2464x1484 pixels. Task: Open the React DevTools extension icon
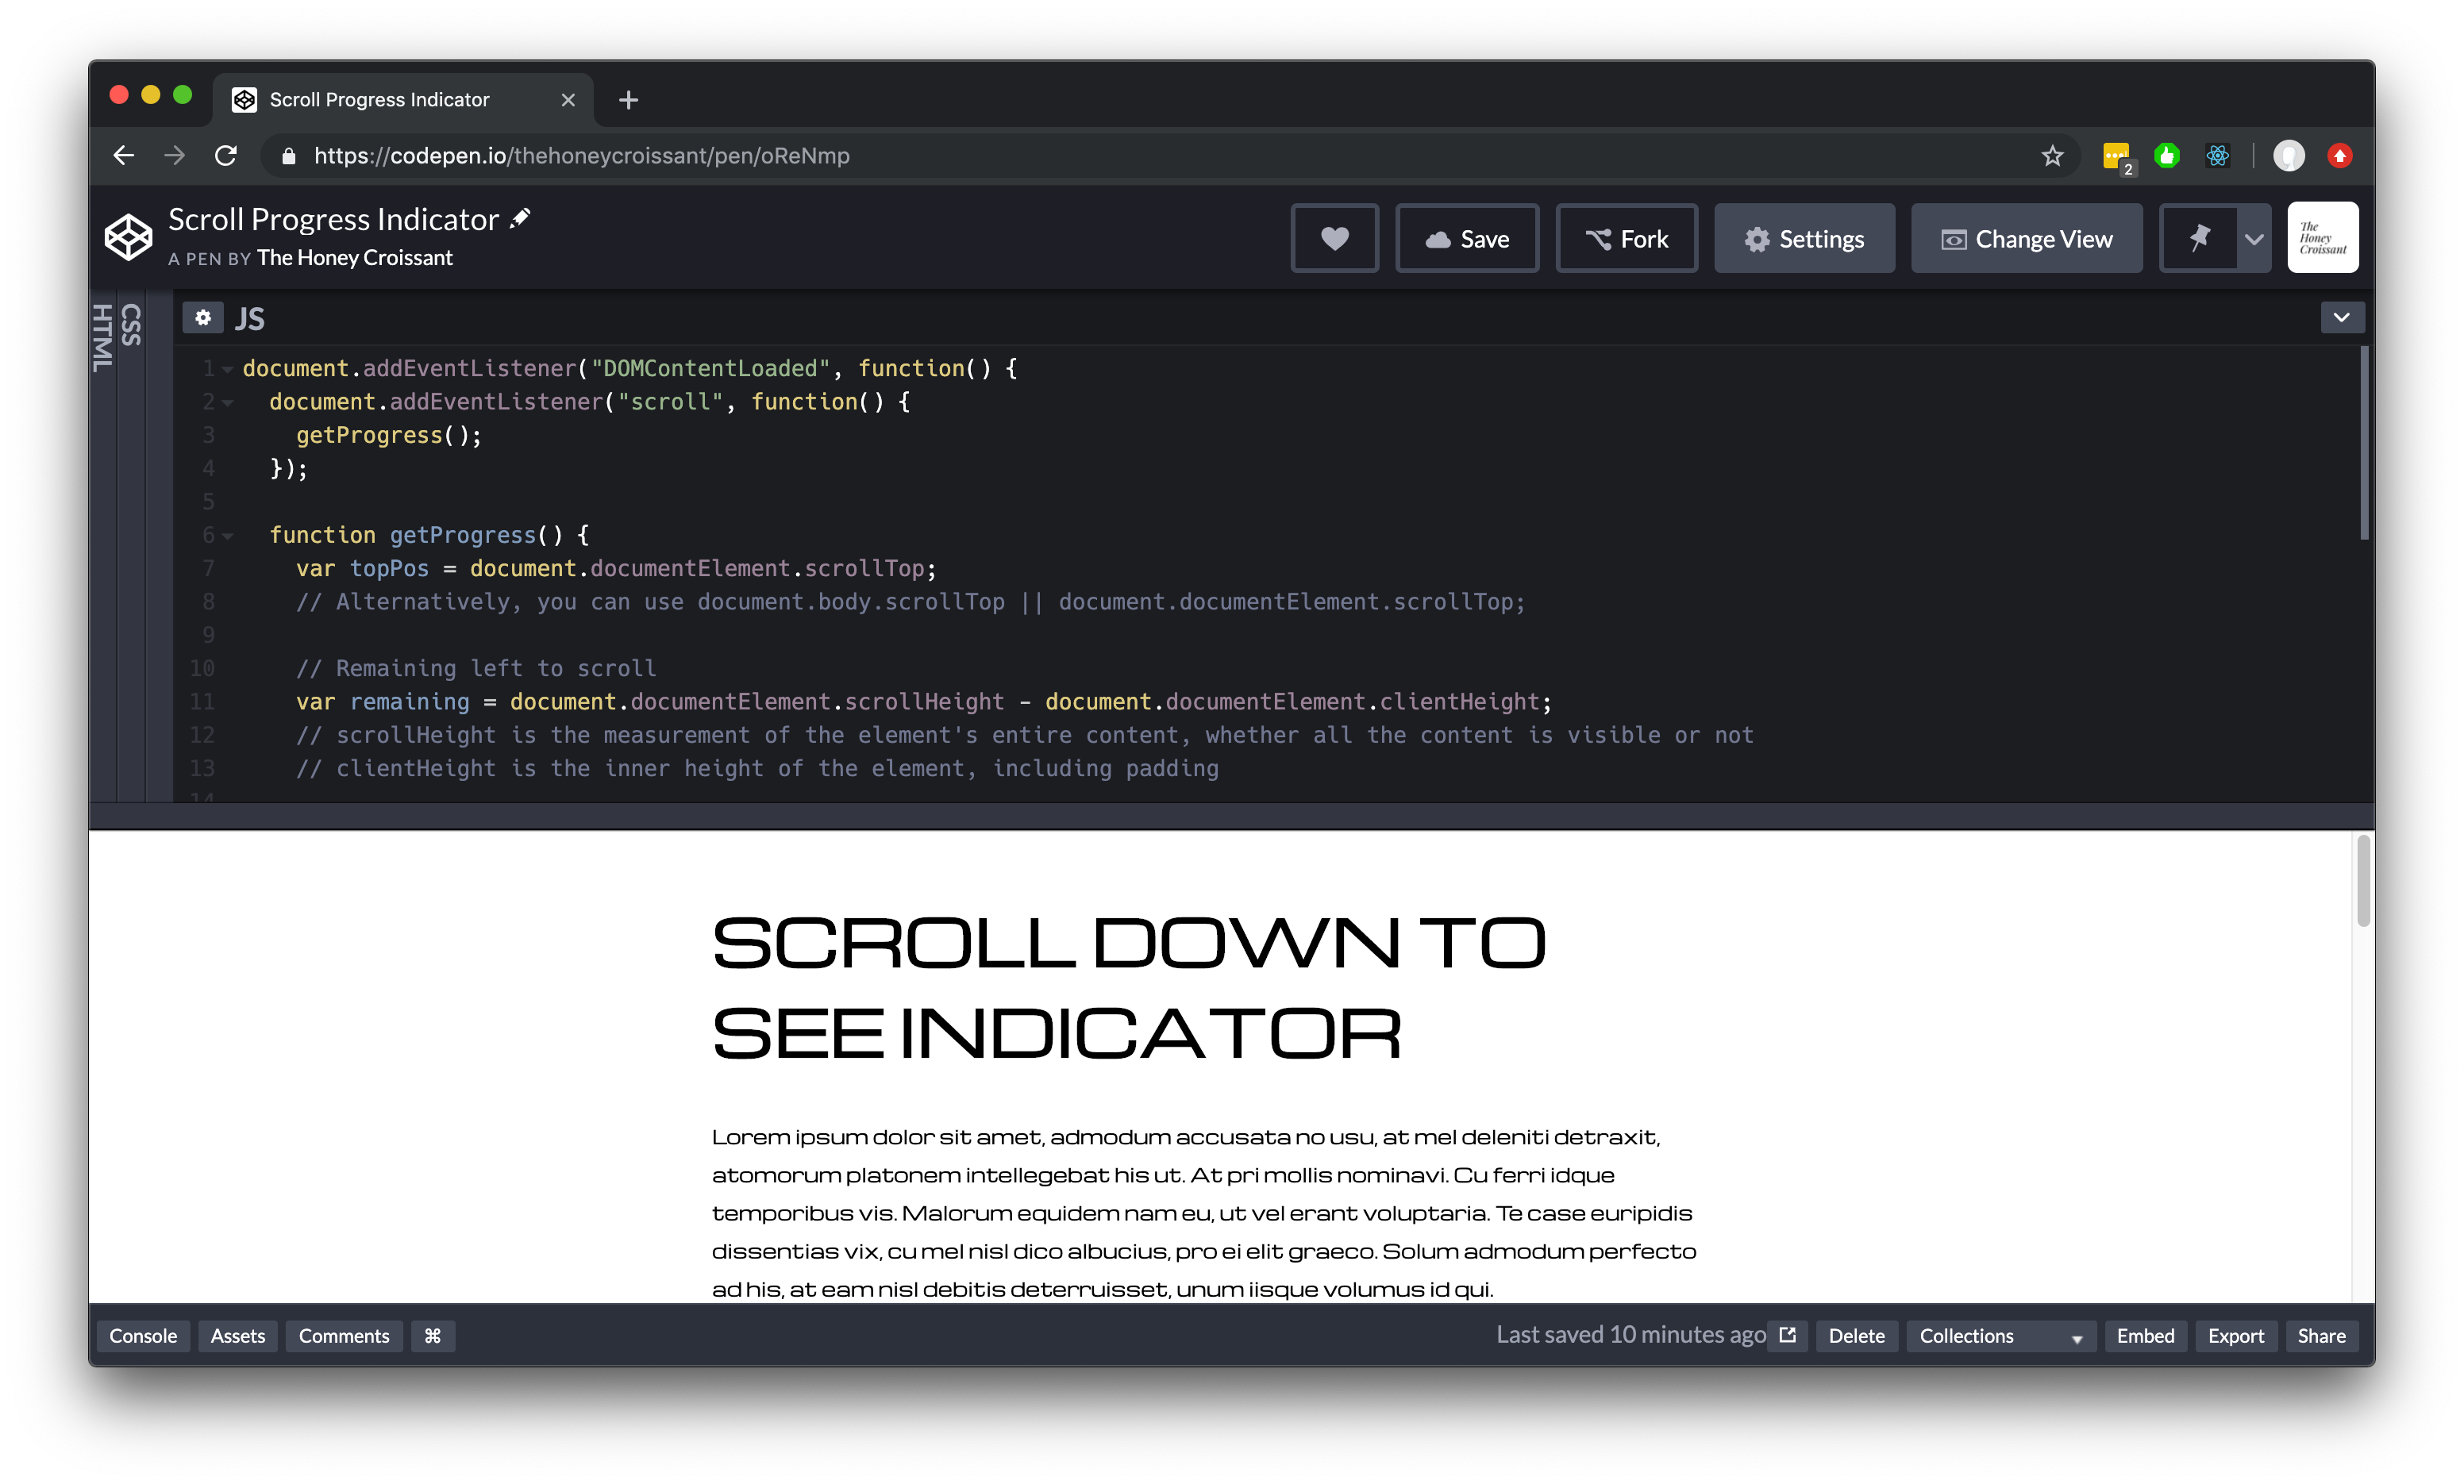pyautogui.click(x=2217, y=156)
